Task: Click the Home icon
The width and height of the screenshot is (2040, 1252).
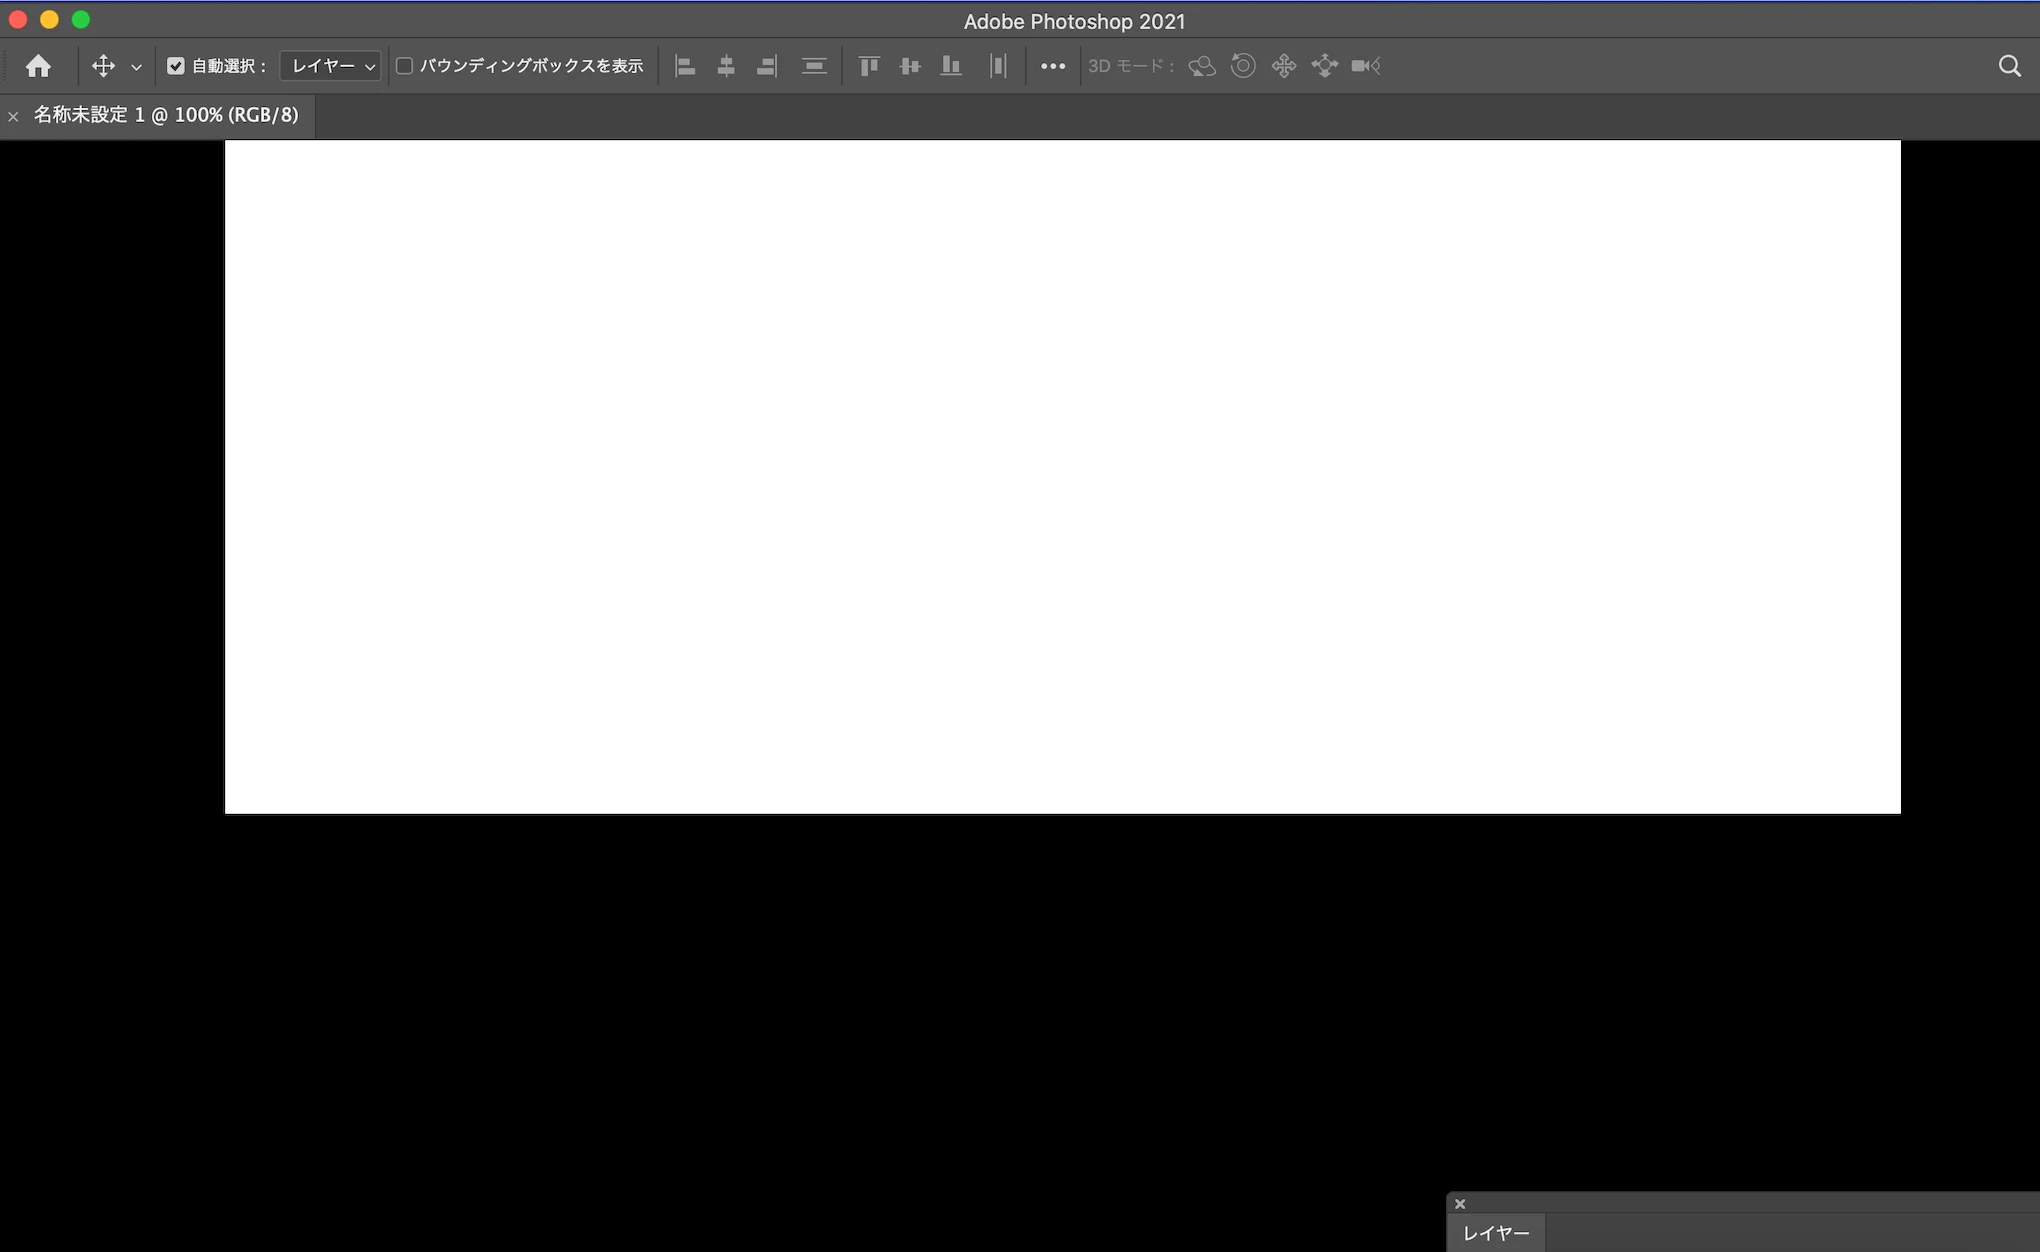Action: coord(38,66)
